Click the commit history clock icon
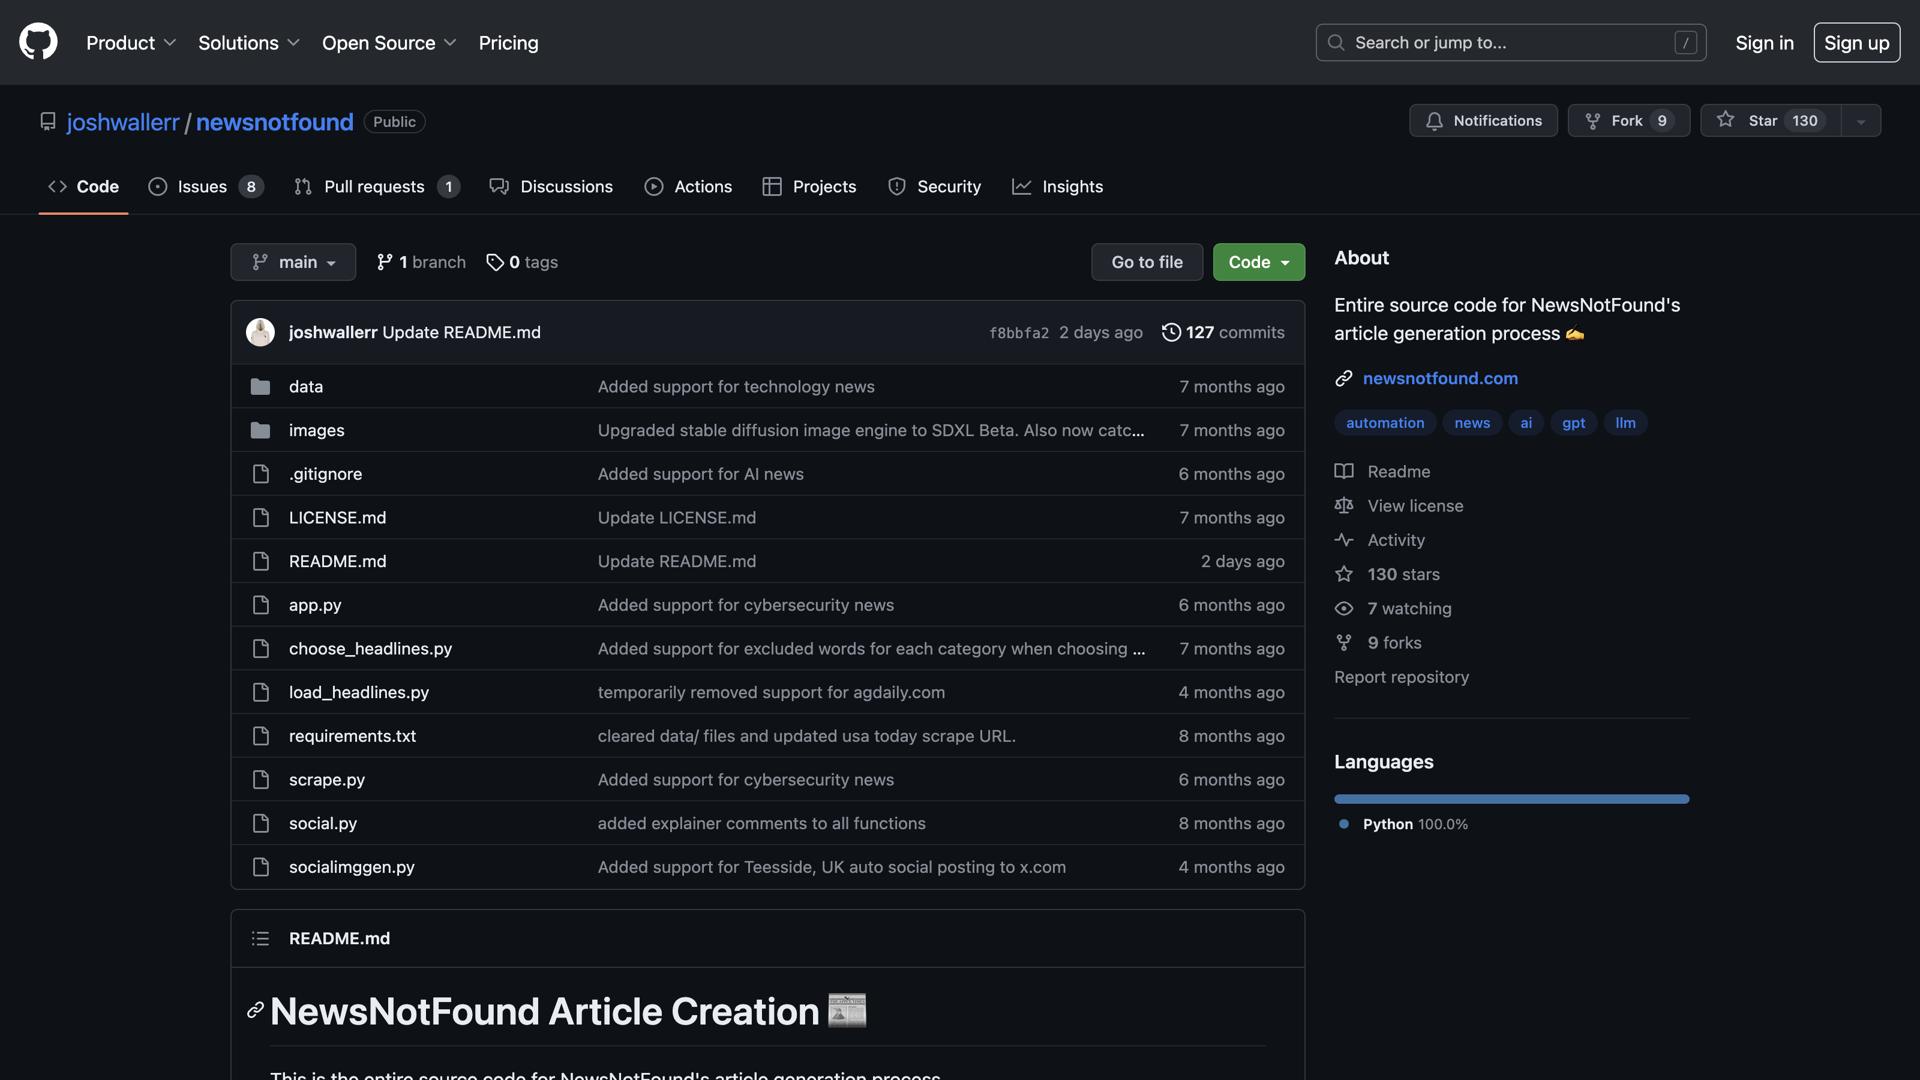The image size is (1920, 1080). (x=1171, y=332)
